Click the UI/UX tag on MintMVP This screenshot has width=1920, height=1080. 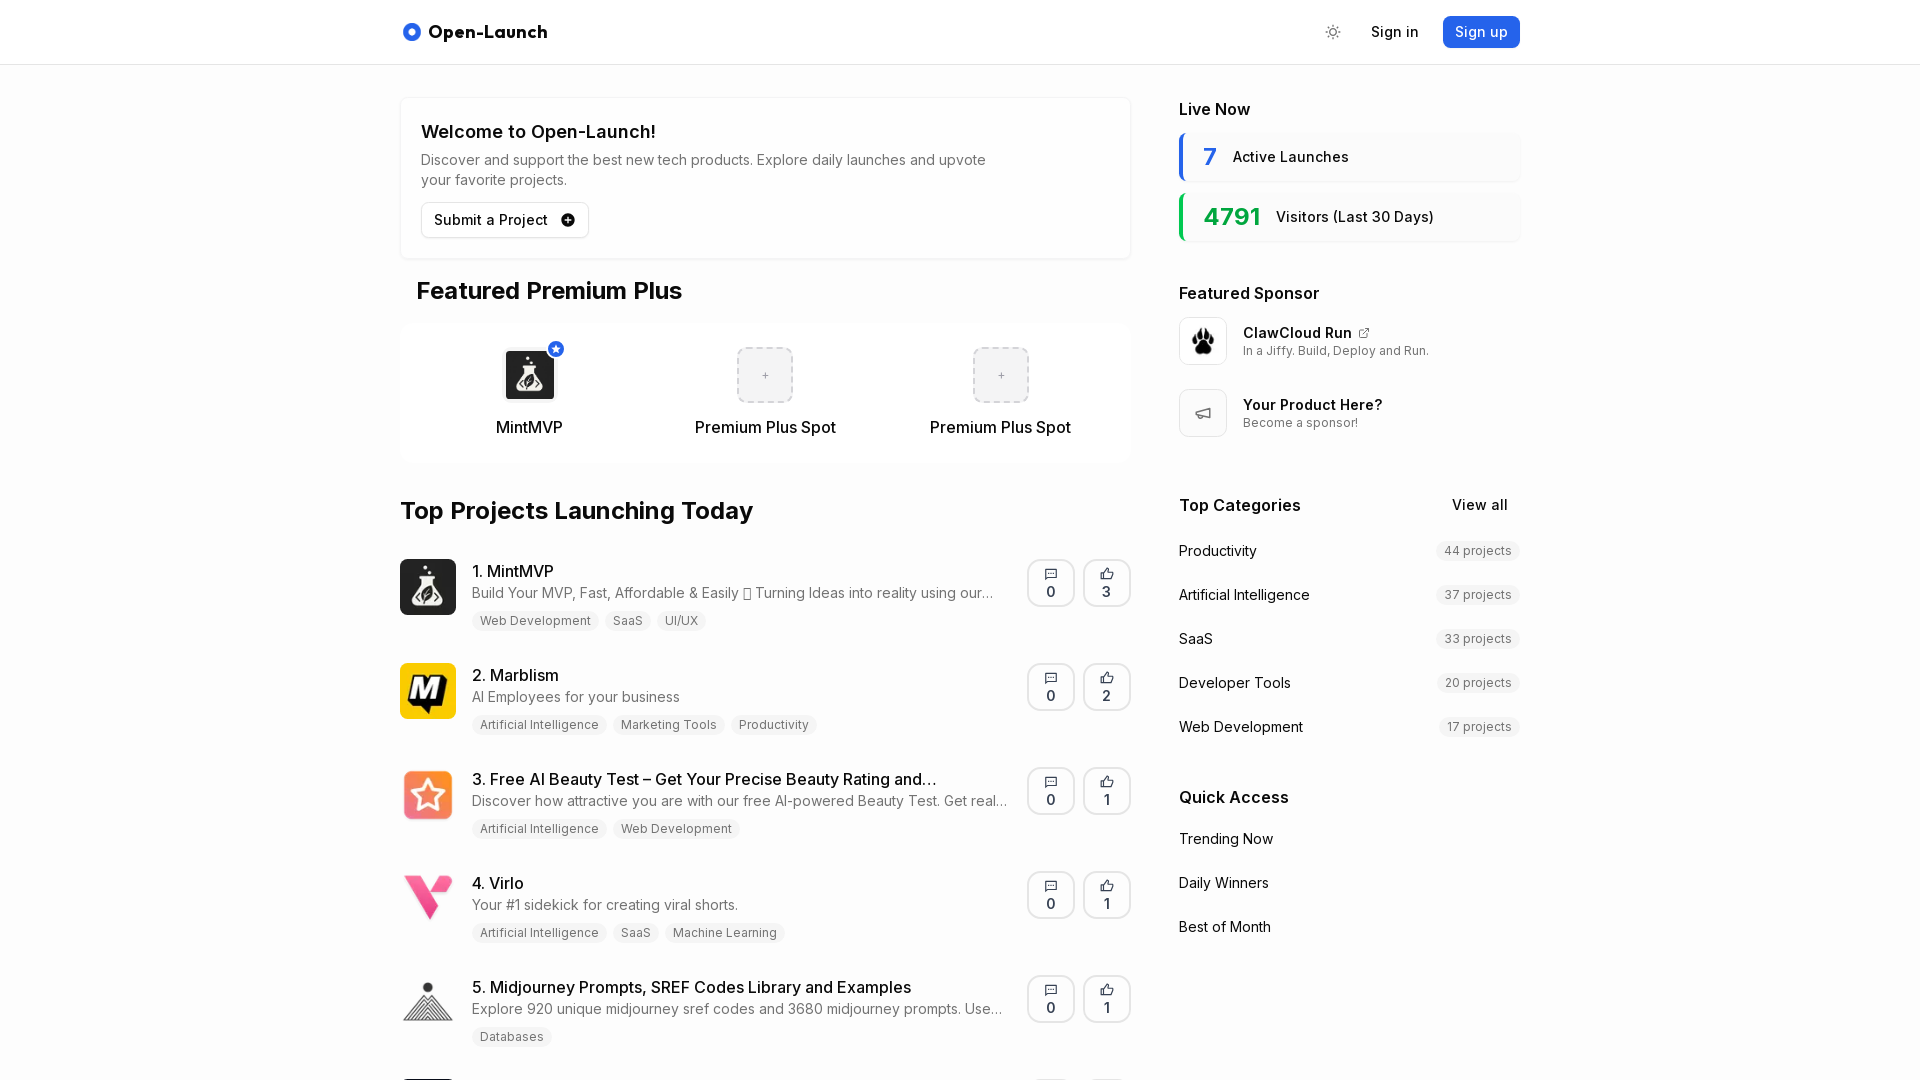(x=681, y=621)
